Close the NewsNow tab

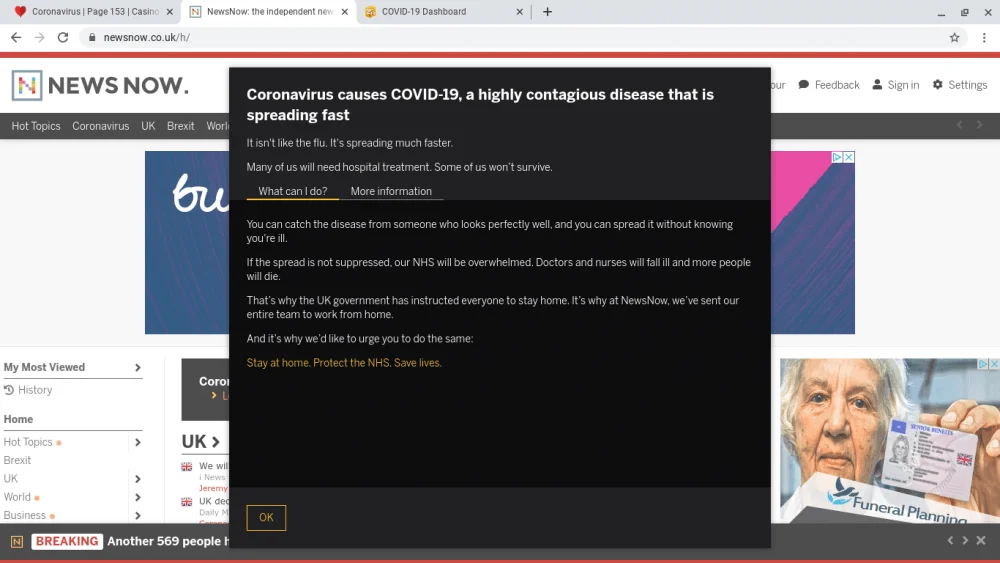coord(344,11)
